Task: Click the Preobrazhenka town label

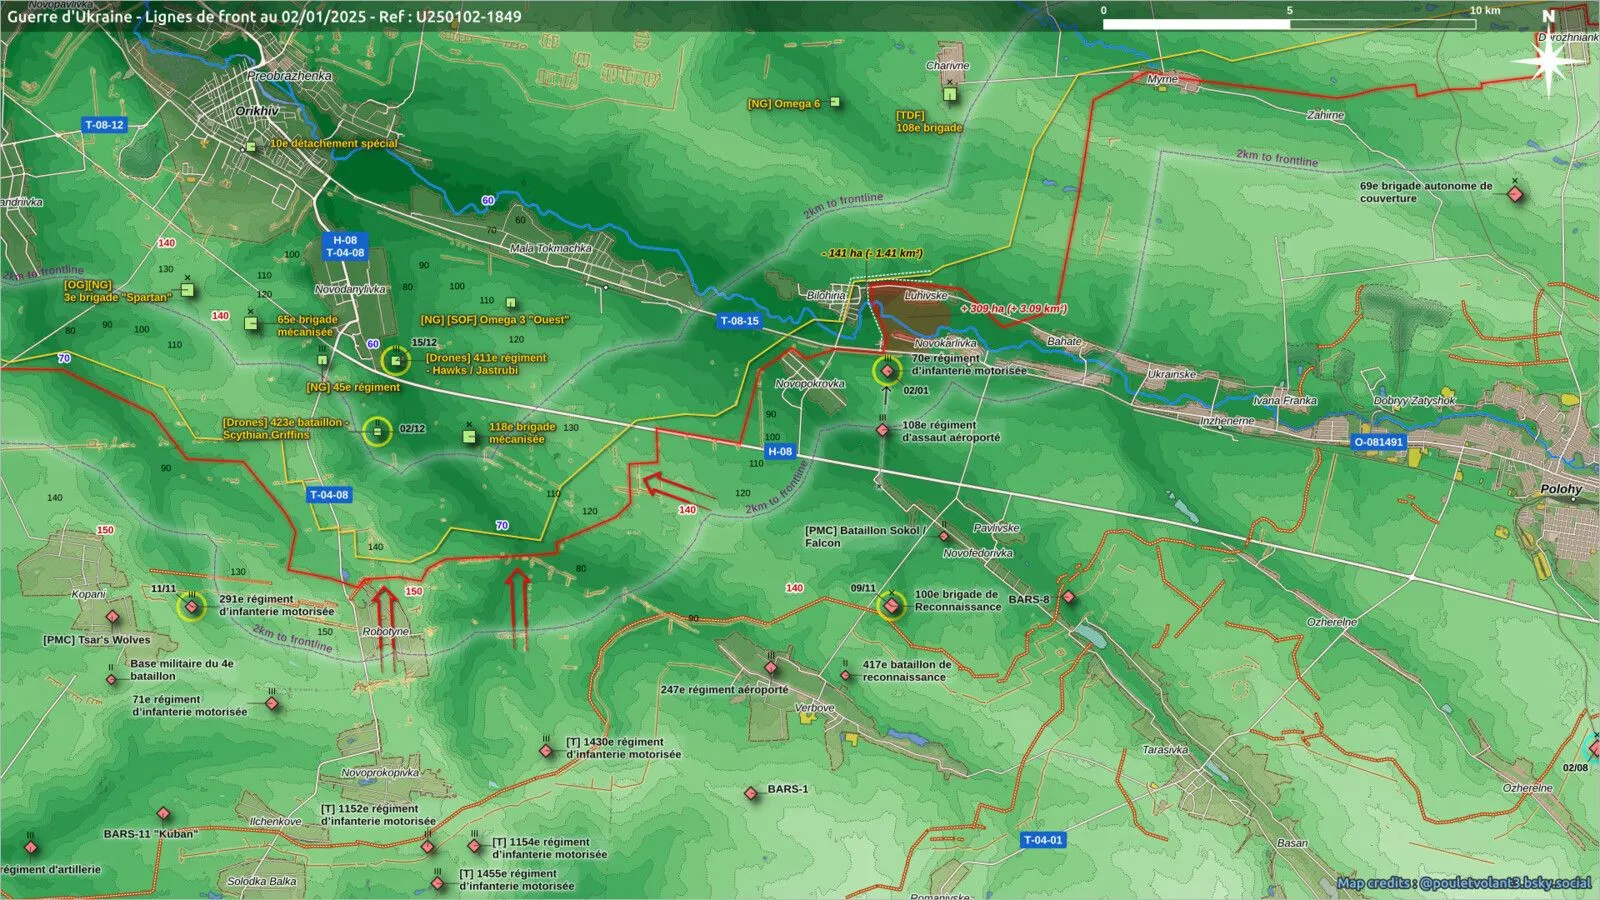Action: [x=289, y=76]
